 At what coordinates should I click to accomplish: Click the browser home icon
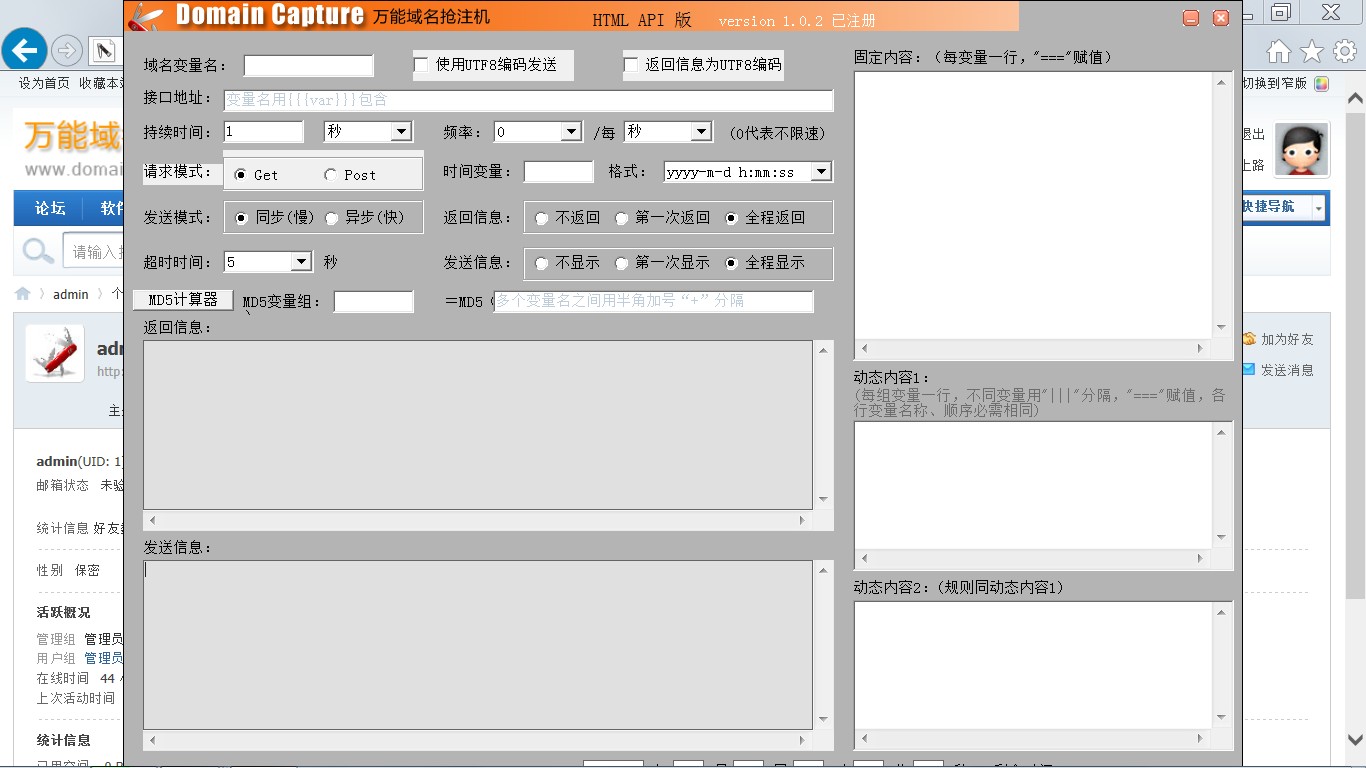click(x=1278, y=52)
